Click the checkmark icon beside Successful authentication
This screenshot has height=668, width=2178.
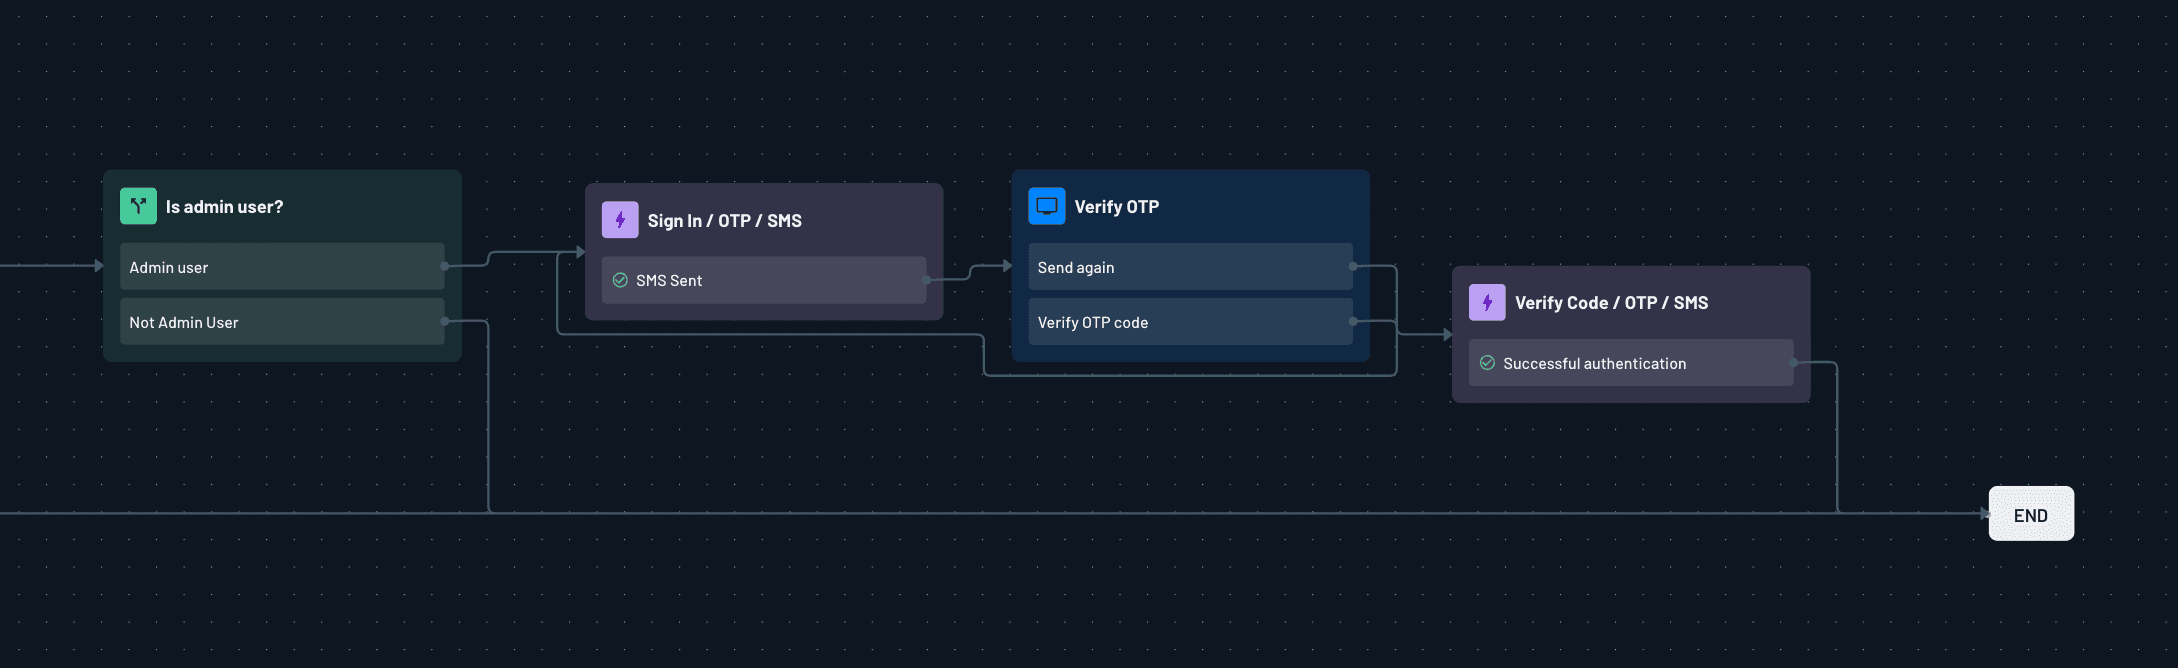click(x=1487, y=362)
